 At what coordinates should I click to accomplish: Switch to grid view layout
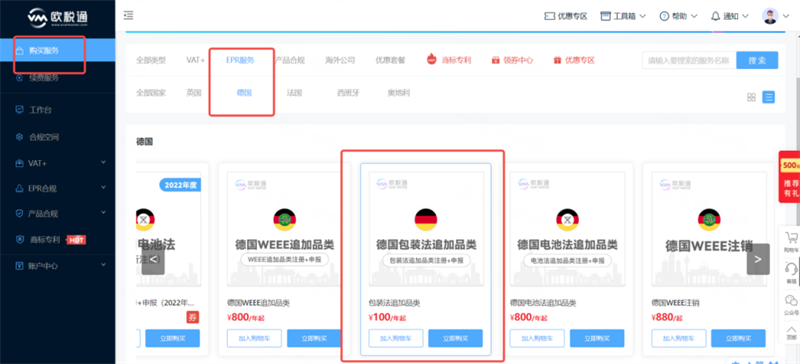(x=751, y=97)
